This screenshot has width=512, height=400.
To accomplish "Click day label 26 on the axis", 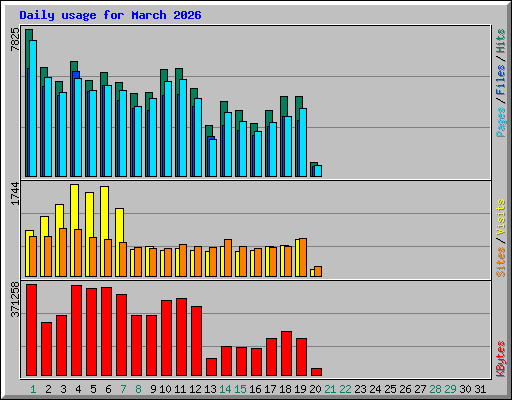I will pos(405,389).
